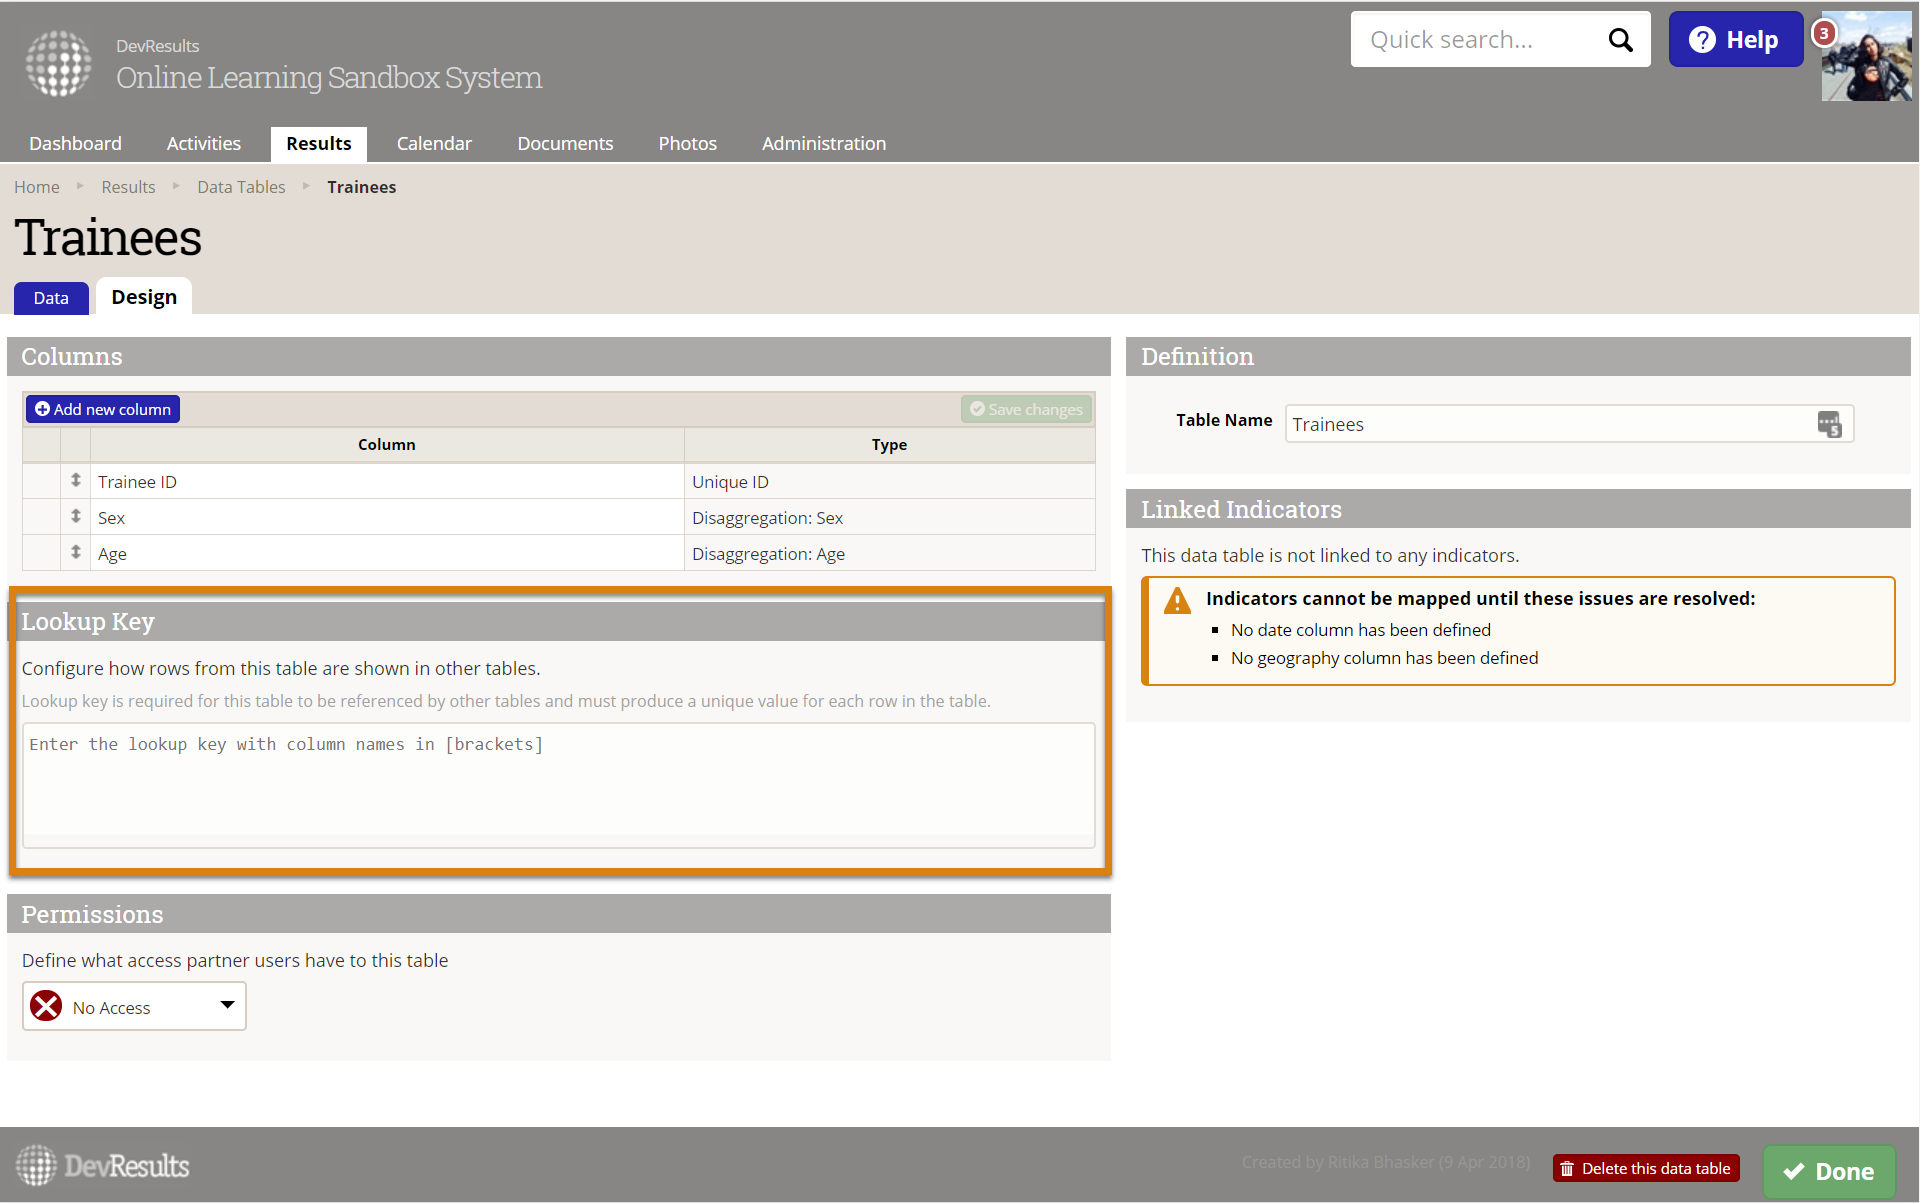Click the reorder handle for Sex row
Screen dimensions: 1920x1203
pos(76,517)
